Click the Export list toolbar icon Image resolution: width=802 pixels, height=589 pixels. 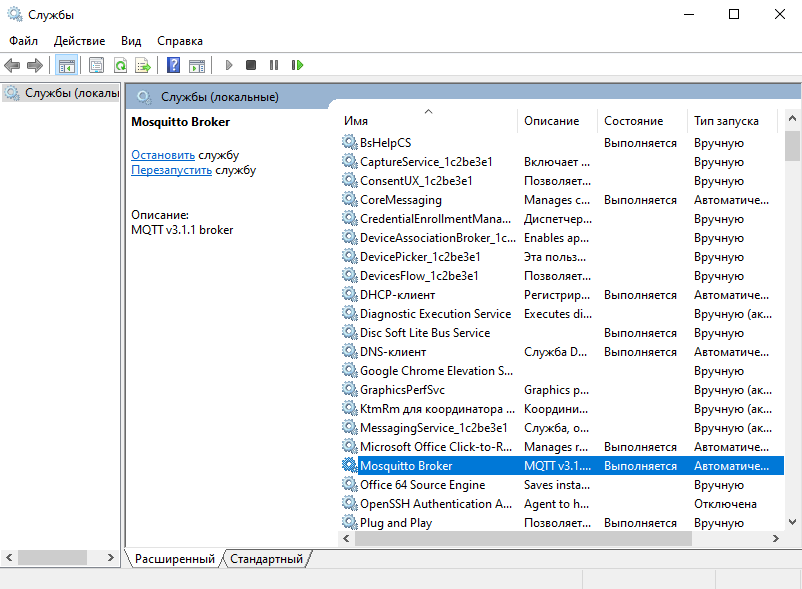[x=143, y=65]
